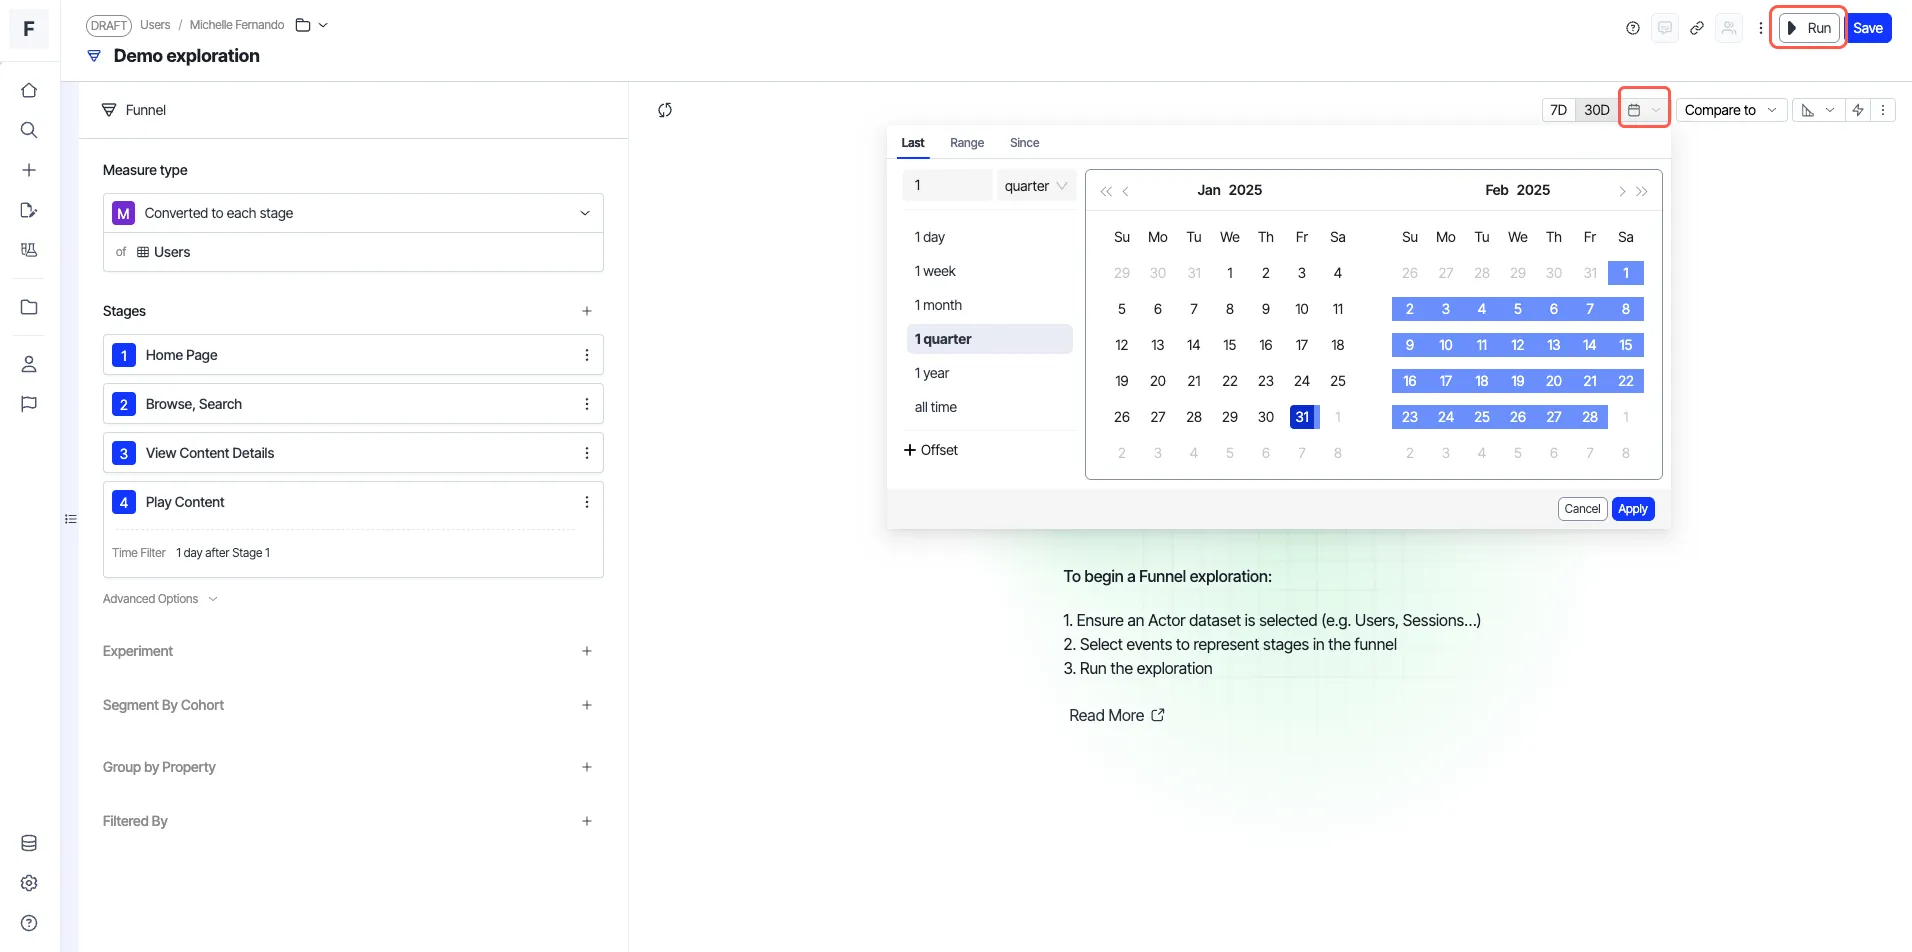The width and height of the screenshot is (1912, 952).
Task: Choose the 1 day preset
Action: (990, 237)
